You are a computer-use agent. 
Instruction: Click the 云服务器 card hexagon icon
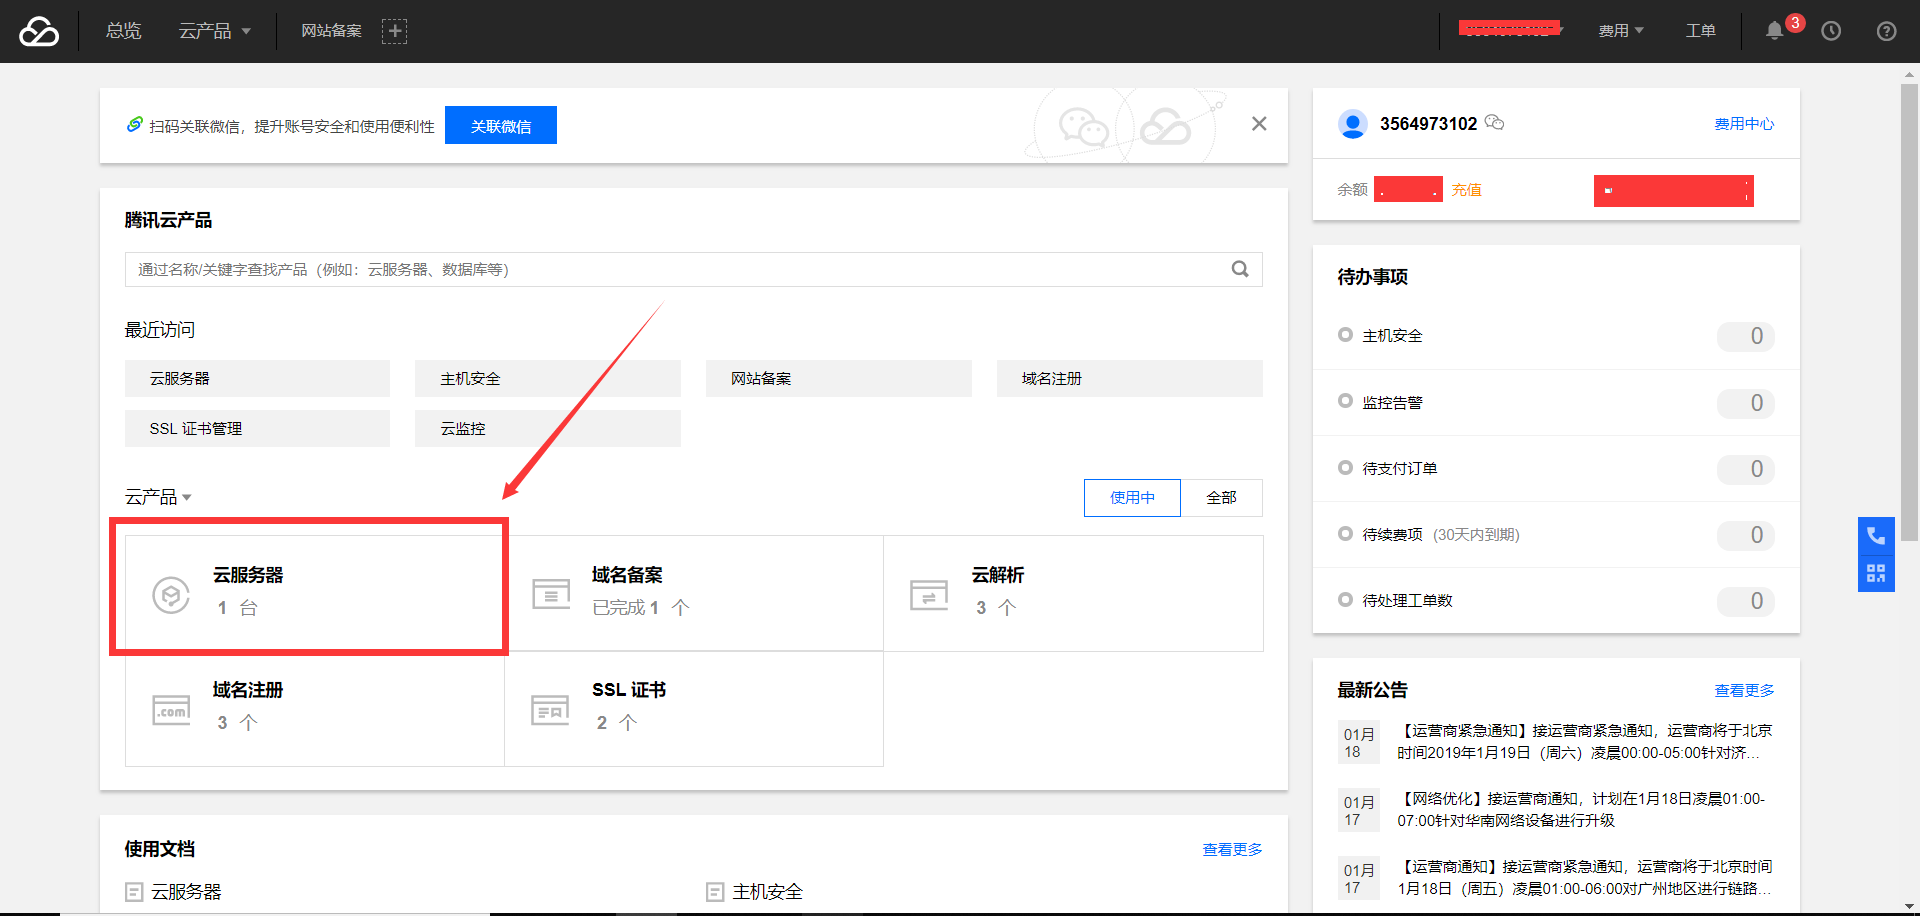pos(171,595)
